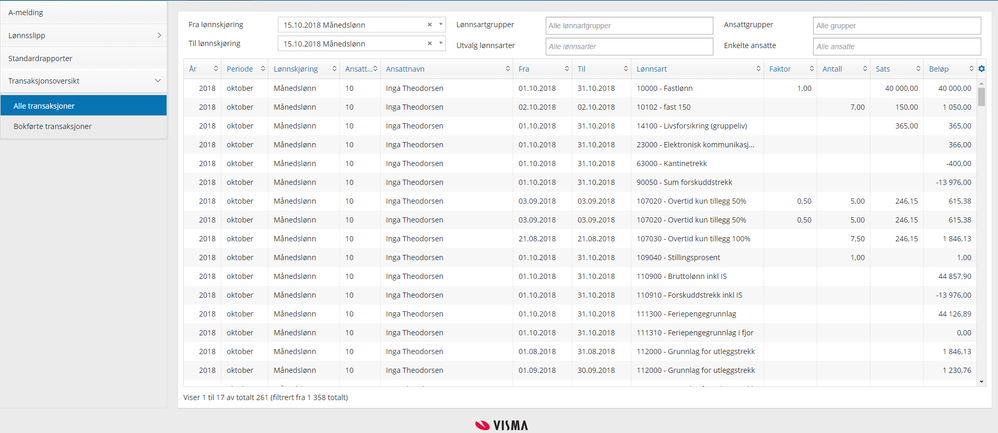
Task: Click the Ansattnavn column header label
Action: (404, 68)
